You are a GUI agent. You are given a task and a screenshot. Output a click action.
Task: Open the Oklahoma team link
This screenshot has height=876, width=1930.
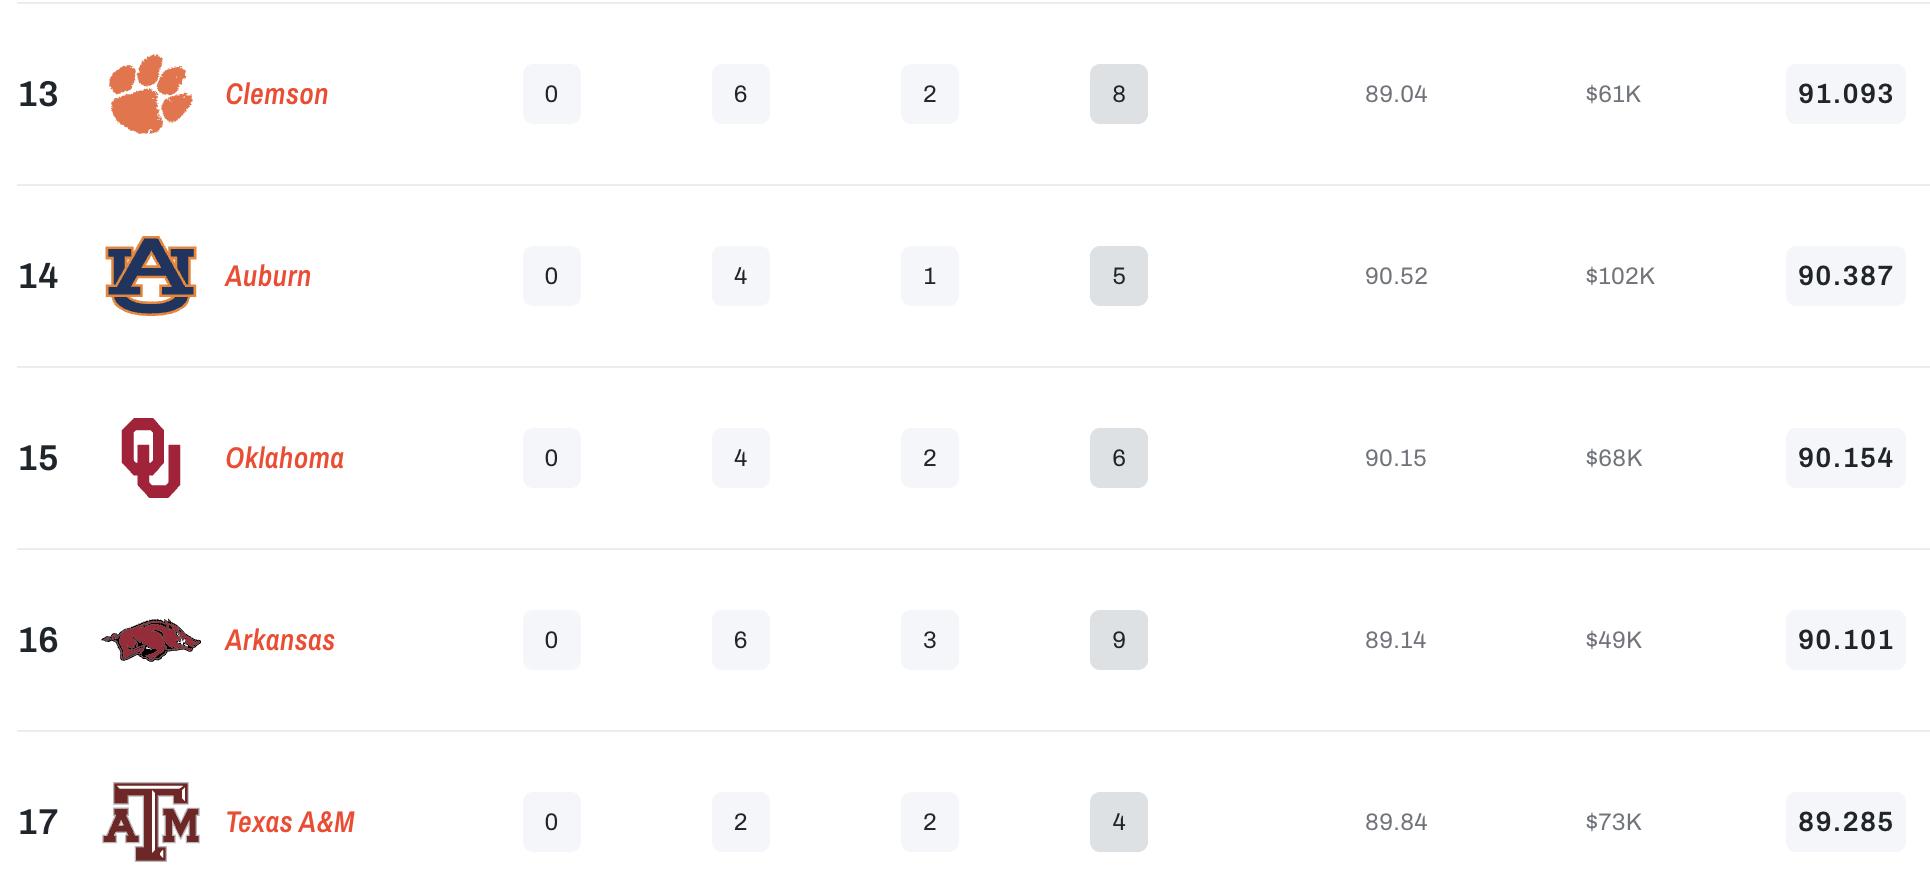pyautogui.click(x=285, y=458)
